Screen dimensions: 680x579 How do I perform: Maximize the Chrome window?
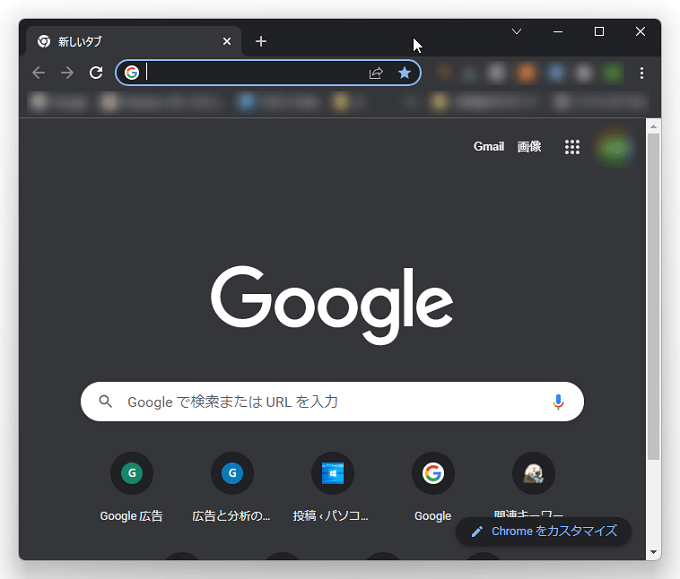click(599, 32)
